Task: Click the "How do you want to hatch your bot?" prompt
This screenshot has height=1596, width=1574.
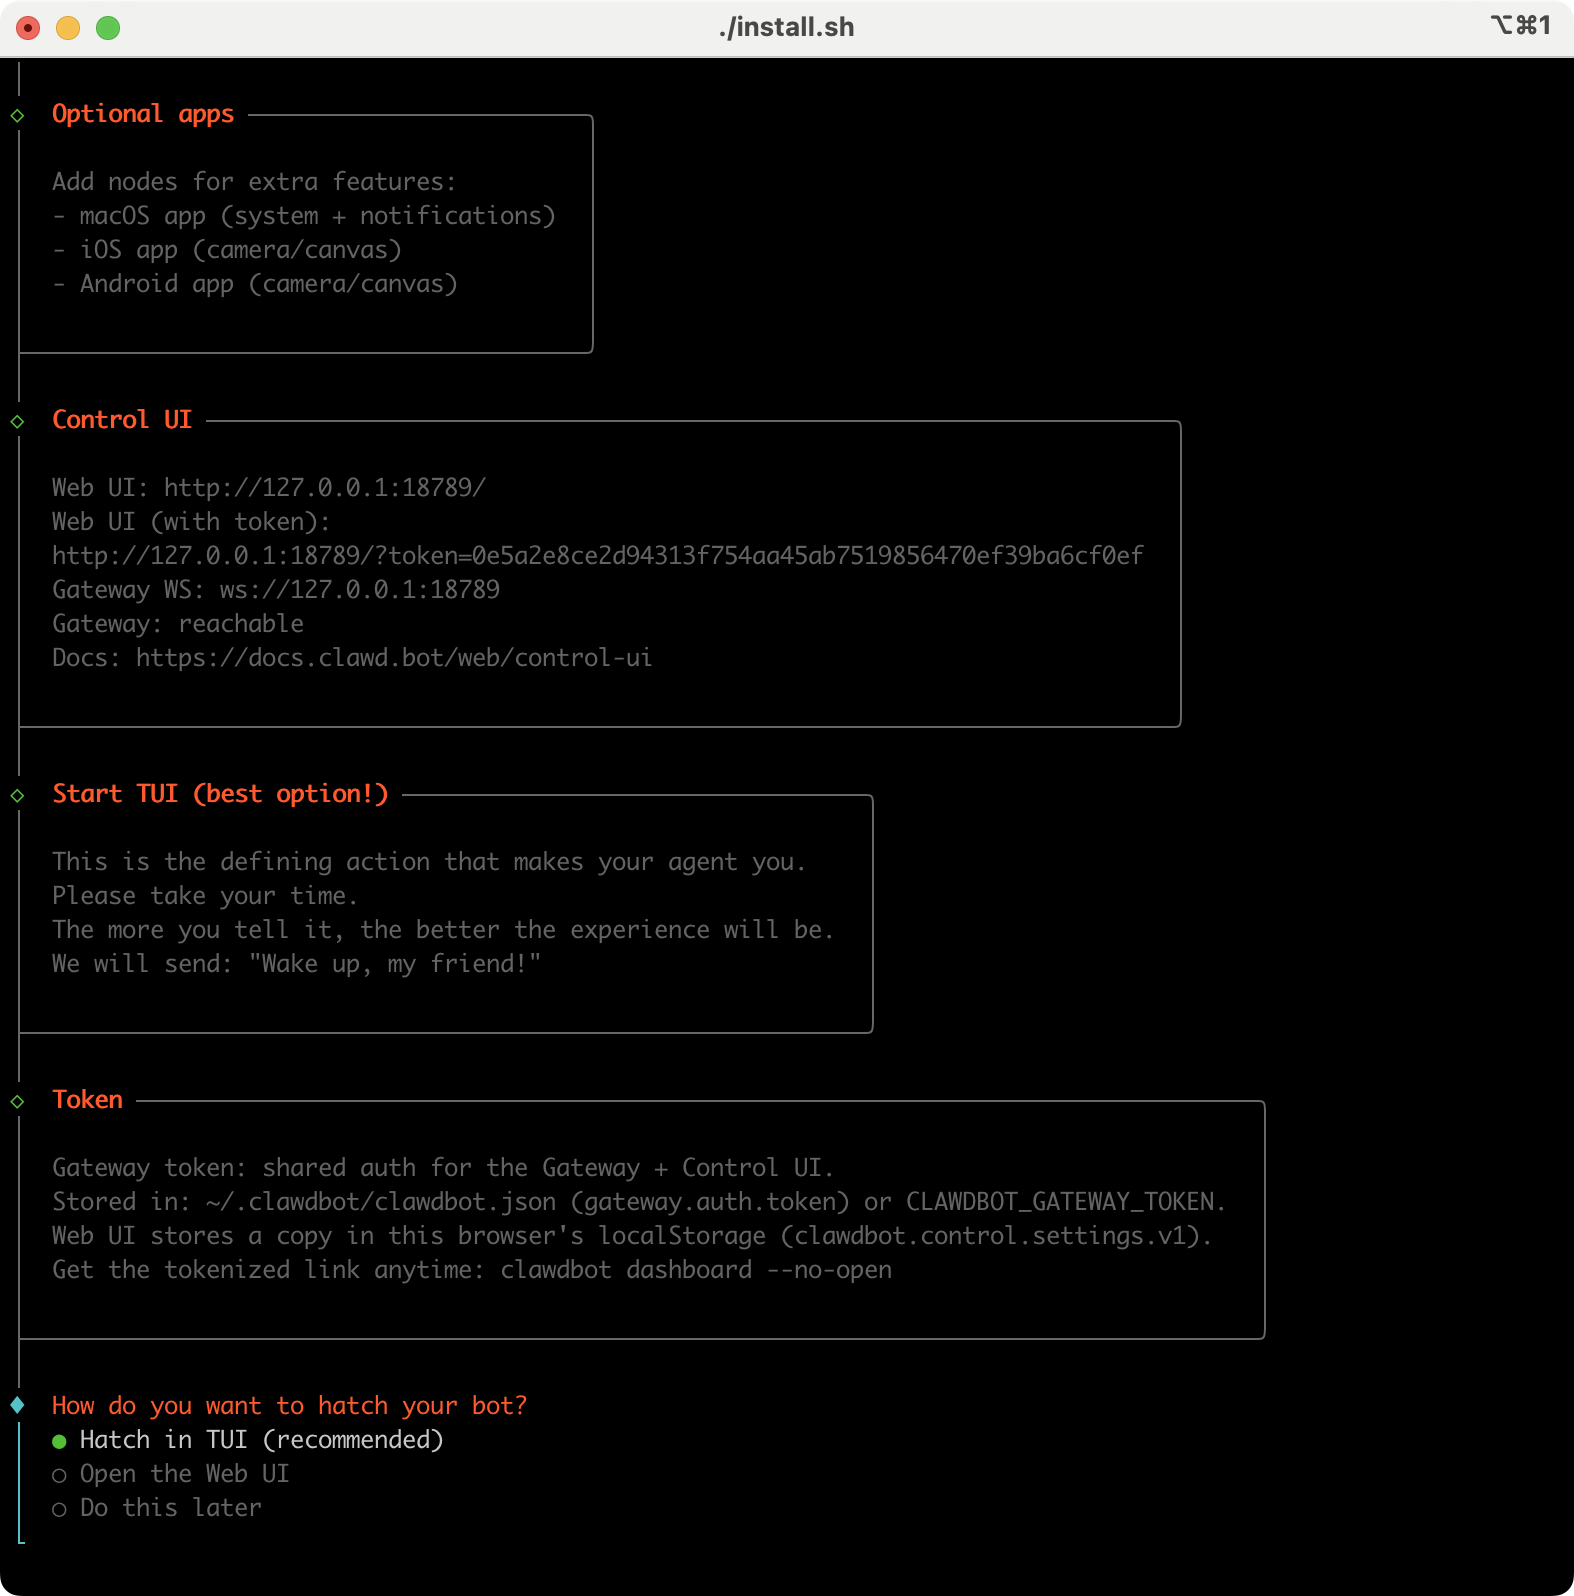Action: tap(289, 1406)
